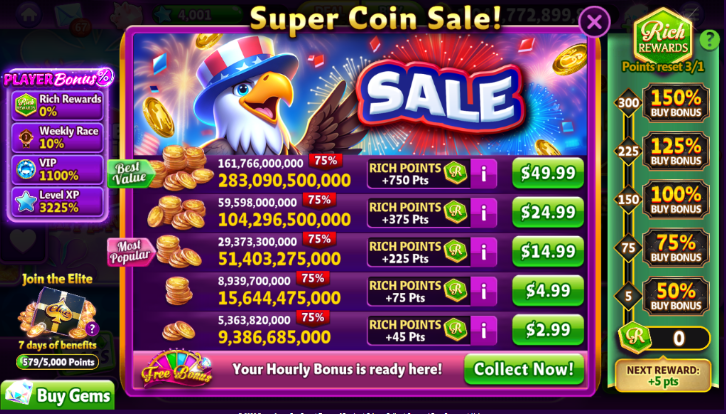The width and height of the screenshot is (726, 414).
Task: Purchase the $14.99 Most Popular package
Action: (548, 251)
